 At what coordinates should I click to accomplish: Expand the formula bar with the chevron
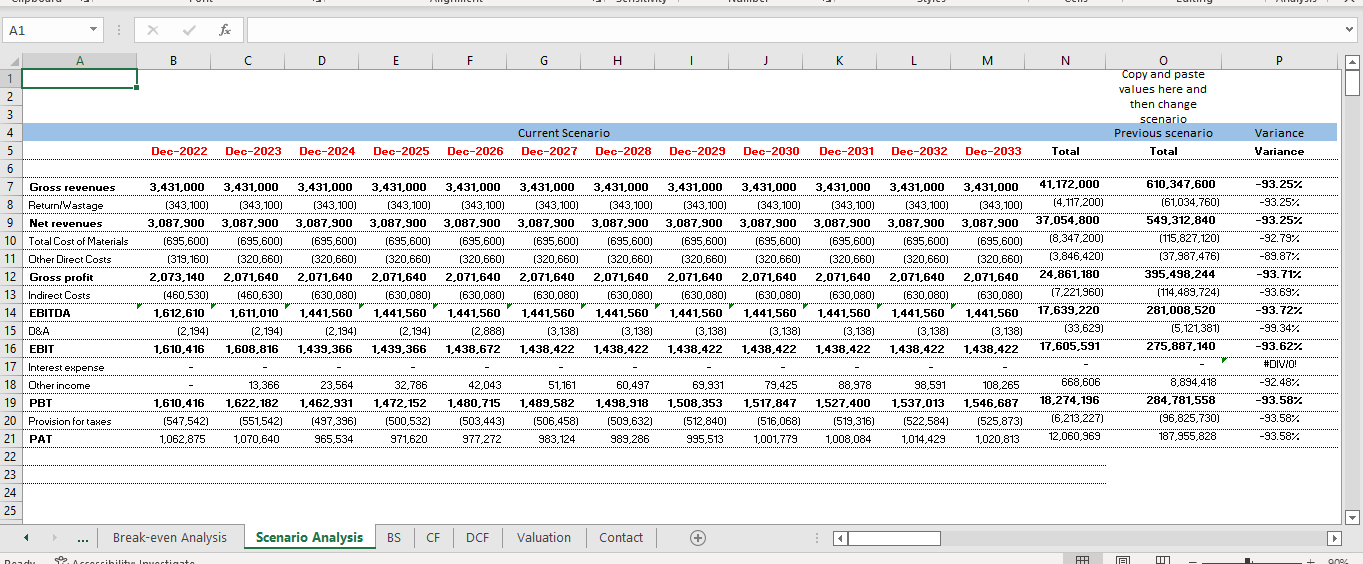pyautogui.click(x=1350, y=31)
